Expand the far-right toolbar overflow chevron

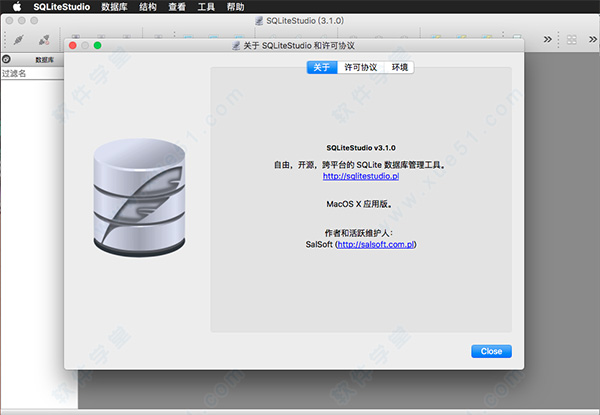point(593,39)
